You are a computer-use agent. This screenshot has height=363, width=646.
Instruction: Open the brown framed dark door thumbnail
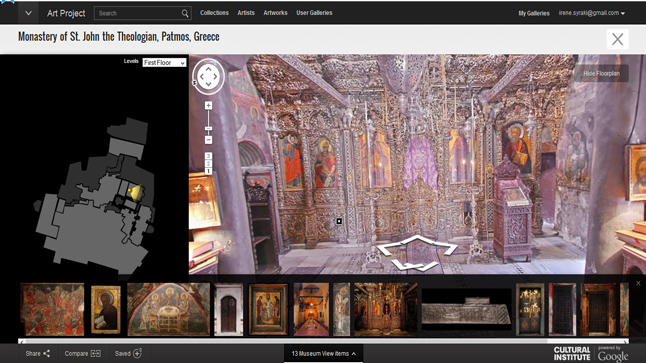598,309
